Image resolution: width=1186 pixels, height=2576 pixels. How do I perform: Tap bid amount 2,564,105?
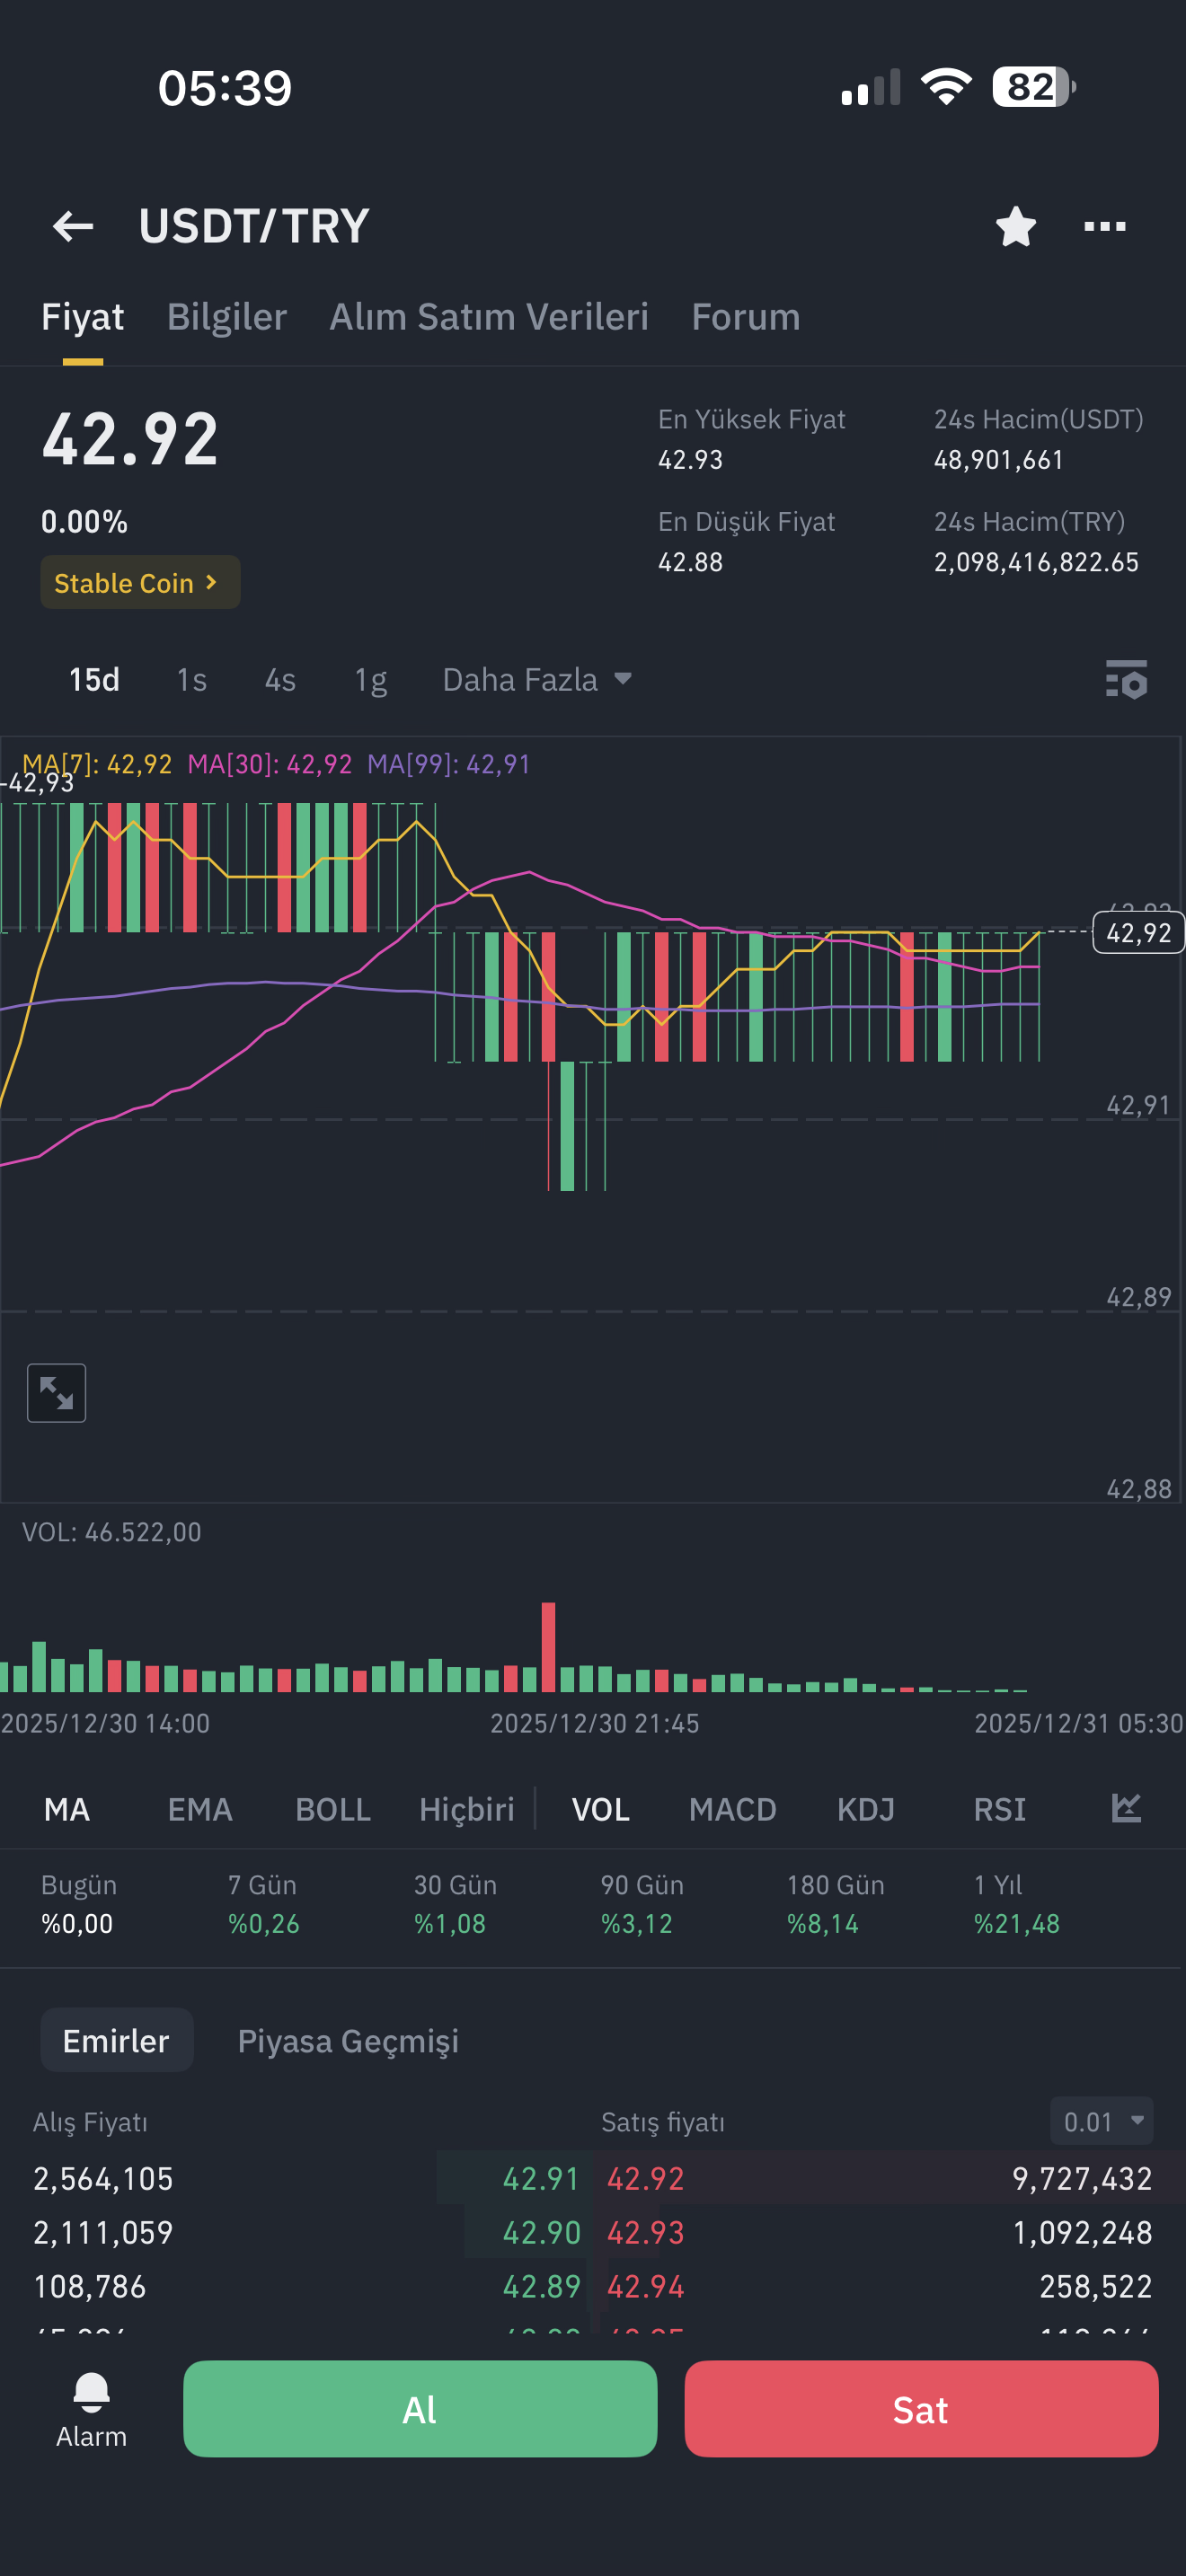click(x=103, y=2178)
